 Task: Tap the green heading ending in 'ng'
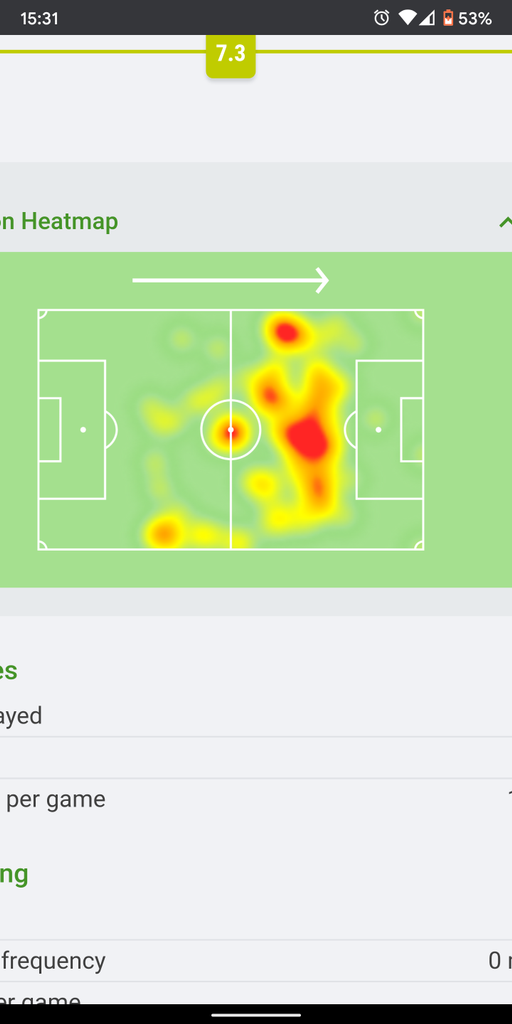[14, 874]
